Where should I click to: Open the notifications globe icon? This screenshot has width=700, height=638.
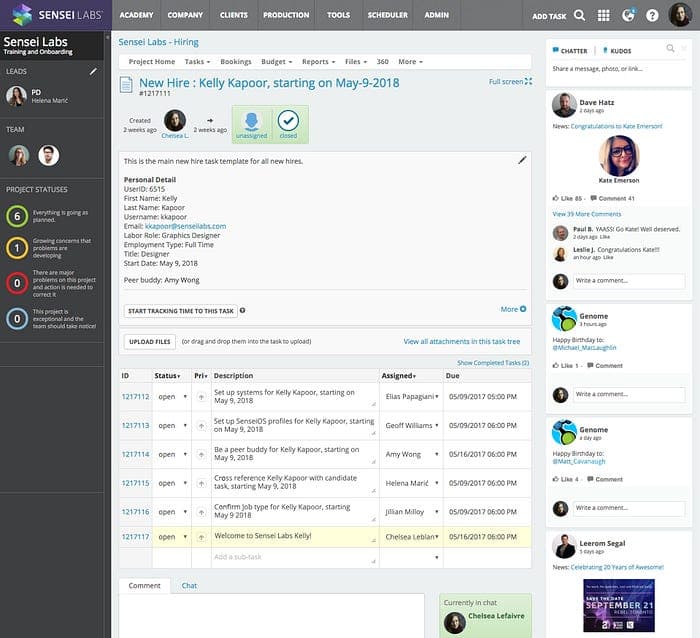coord(628,15)
